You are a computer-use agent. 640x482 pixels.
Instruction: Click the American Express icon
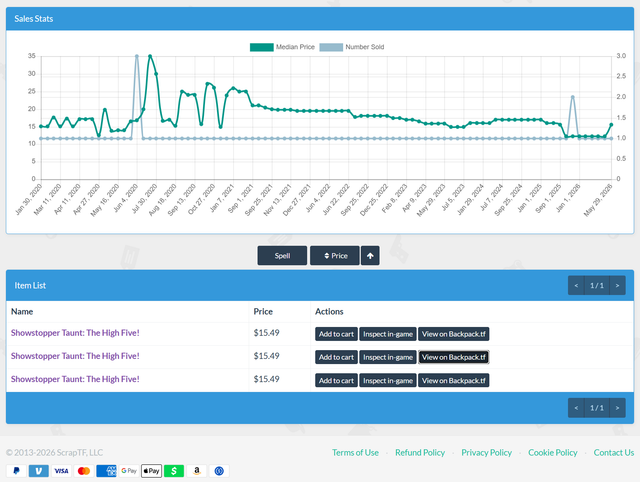tap(107, 471)
